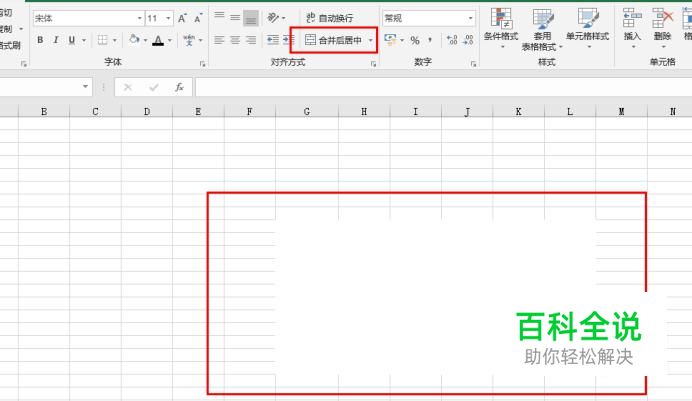Image resolution: width=692 pixels, height=401 pixels.
Task: Open the 数字 group dialog launcher
Action: (474, 64)
